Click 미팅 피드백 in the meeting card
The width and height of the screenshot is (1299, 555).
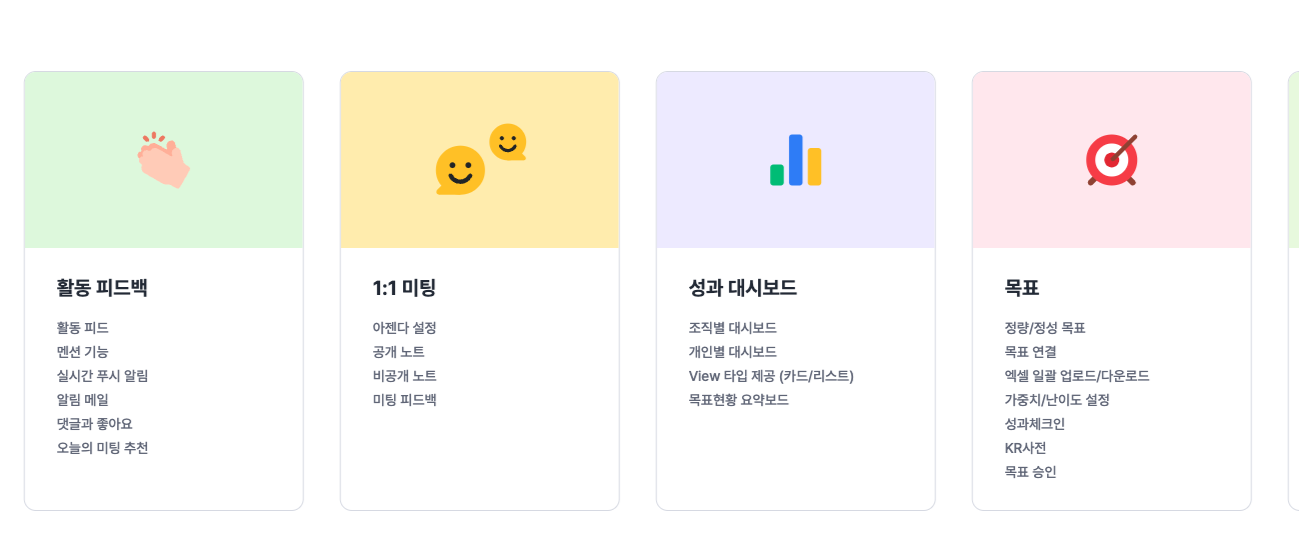pyautogui.click(x=404, y=400)
